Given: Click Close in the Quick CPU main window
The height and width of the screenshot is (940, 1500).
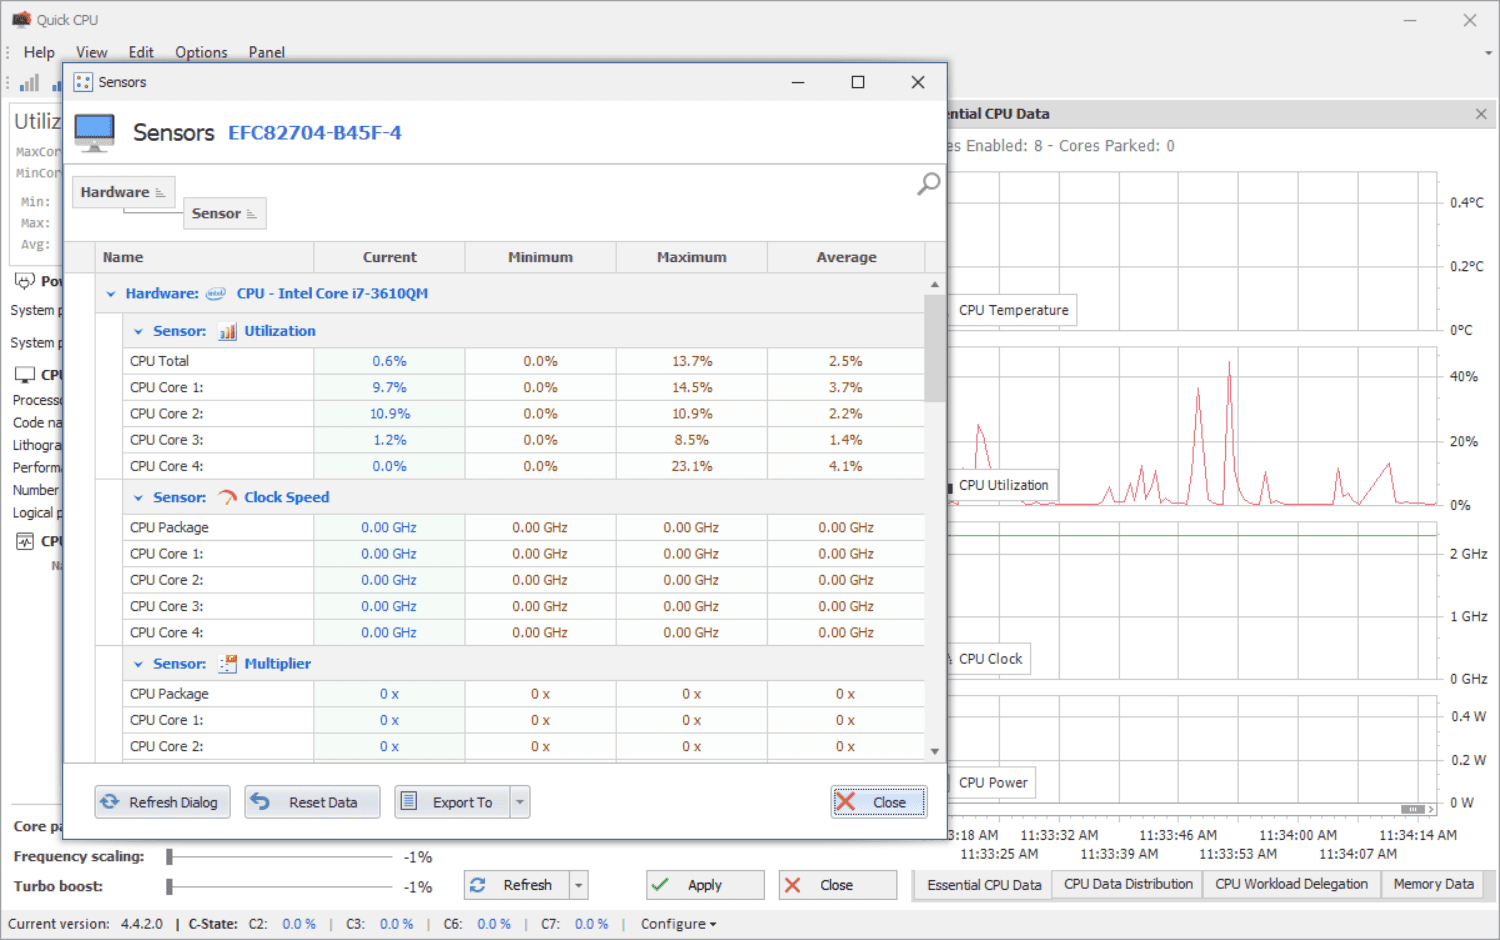Looking at the screenshot, I should [x=837, y=885].
